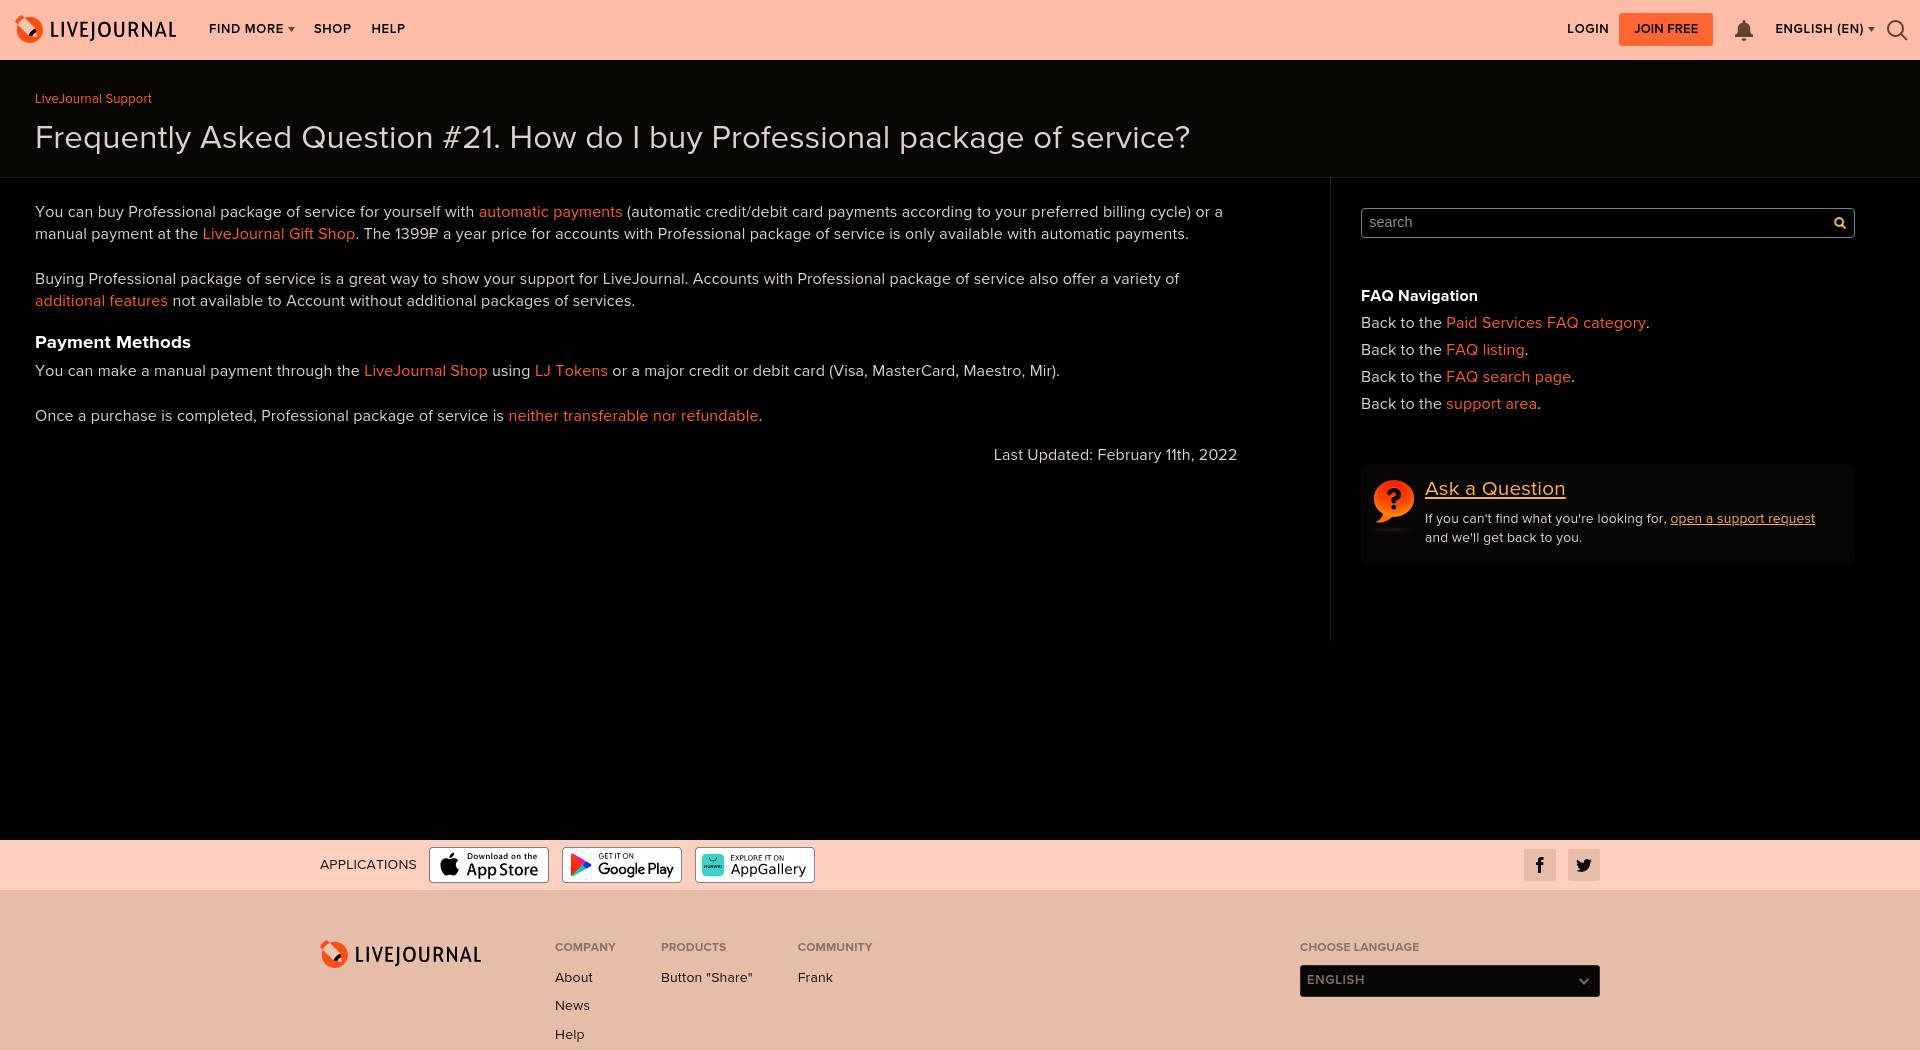Open Button "Share" product link
The image size is (1920, 1050).
point(707,978)
